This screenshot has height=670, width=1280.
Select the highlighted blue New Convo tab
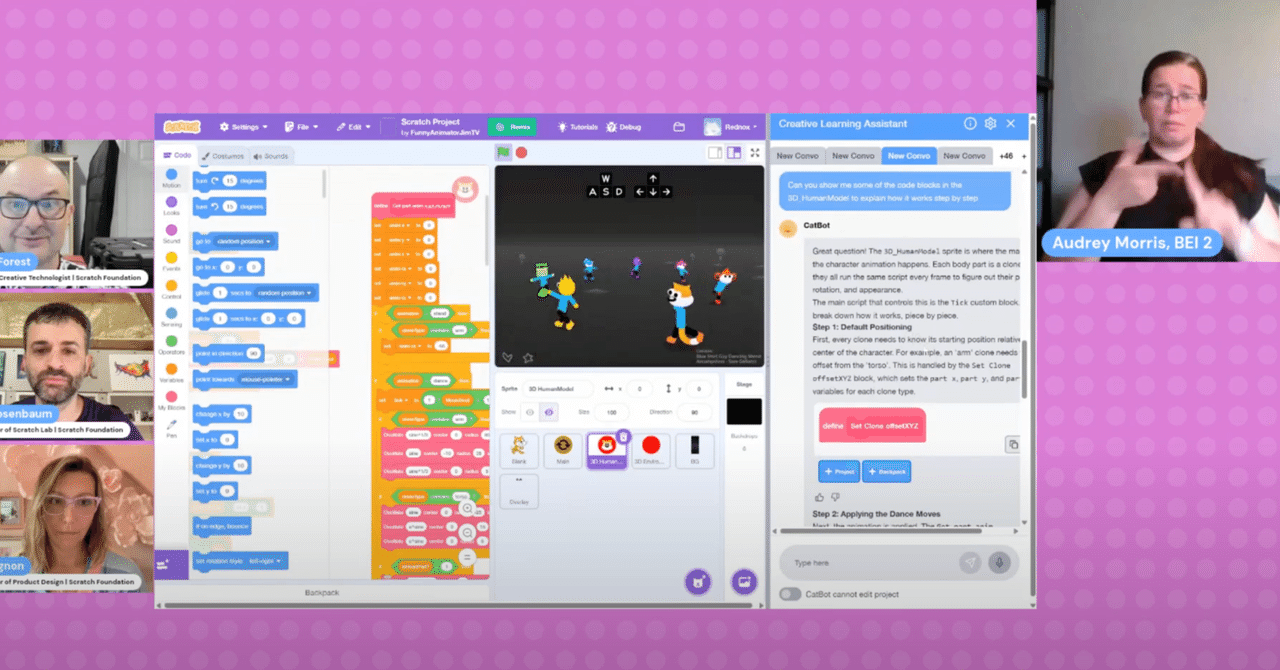point(909,155)
